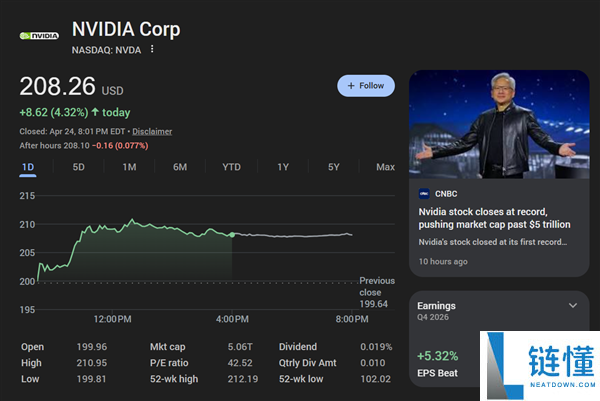Select the 1Y chart range tab
The width and height of the screenshot is (600, 401).
point(283,167)
